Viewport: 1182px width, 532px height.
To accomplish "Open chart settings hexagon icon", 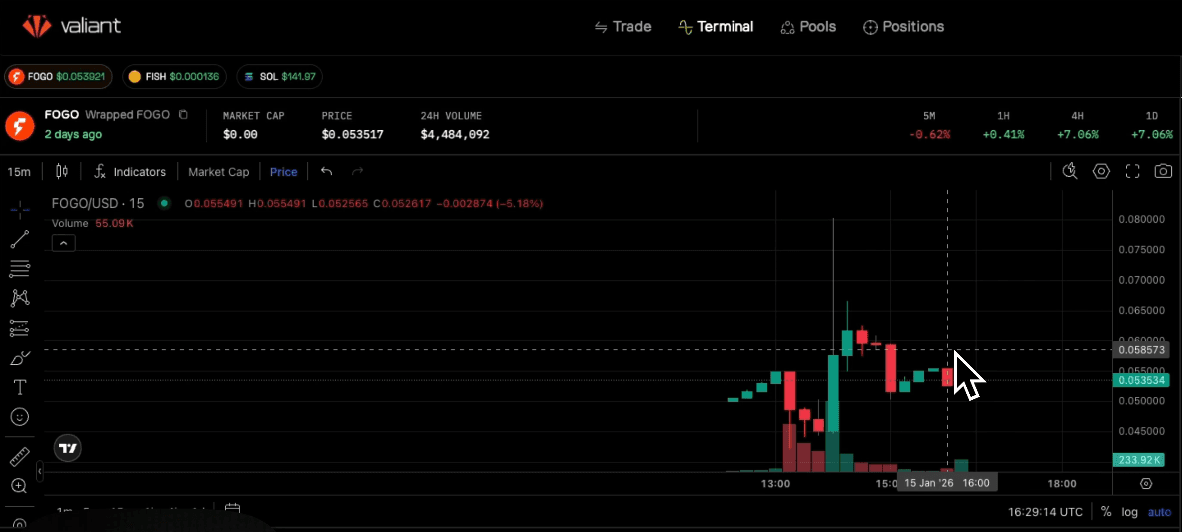I will click(1101, 172).
